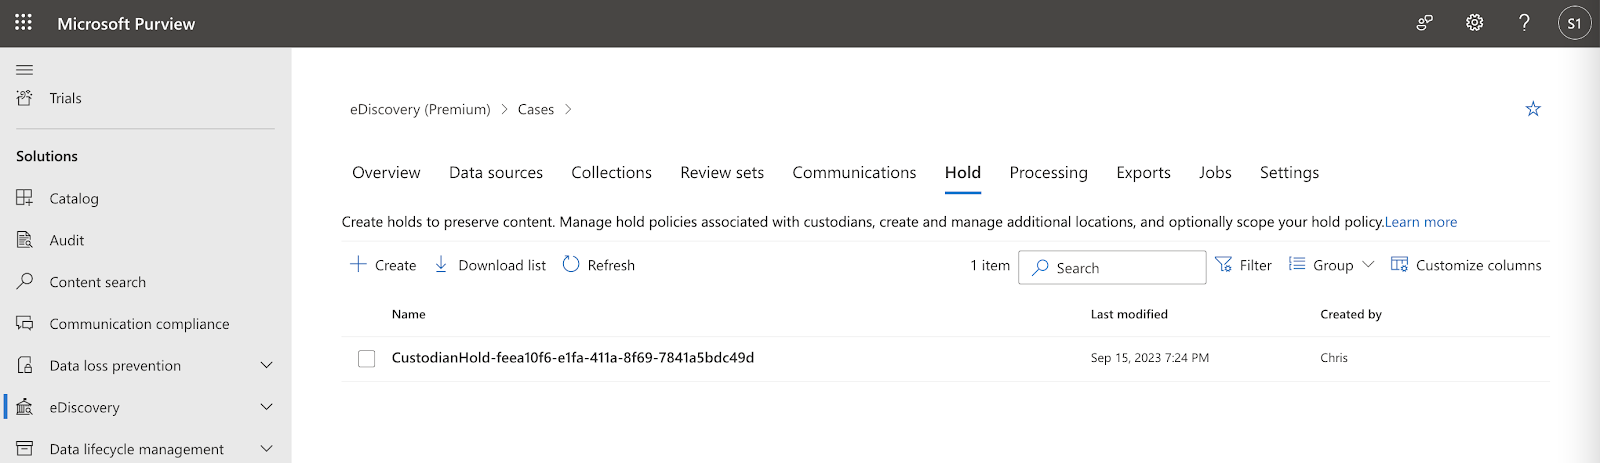Image resolution: width=1600 pixels, height=463 pixels.
Task: Click the Catalog grid icon
Action: pos(25,198)
